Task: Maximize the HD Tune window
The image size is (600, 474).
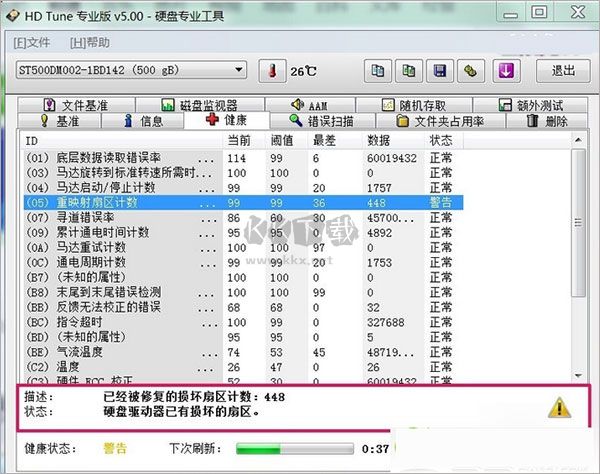Action: (x=539, y=12)
